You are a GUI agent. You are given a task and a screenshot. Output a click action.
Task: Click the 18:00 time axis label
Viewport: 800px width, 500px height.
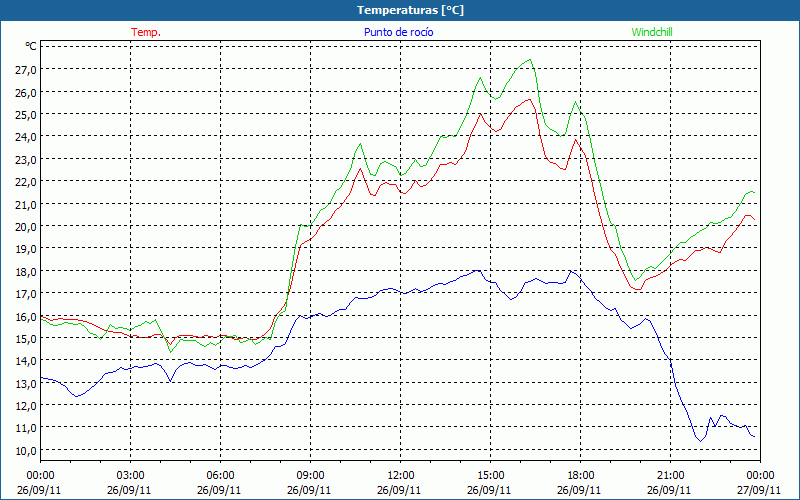[x=581, y=476]
